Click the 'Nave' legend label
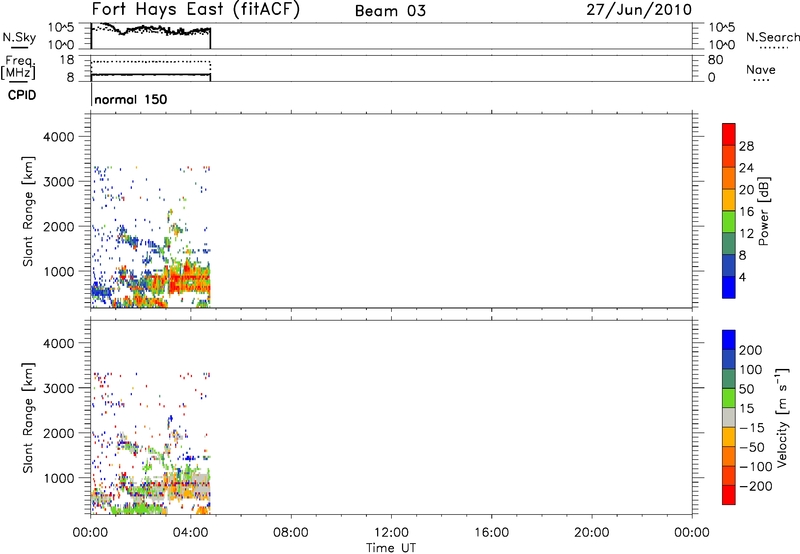 (x=761, y=69)
